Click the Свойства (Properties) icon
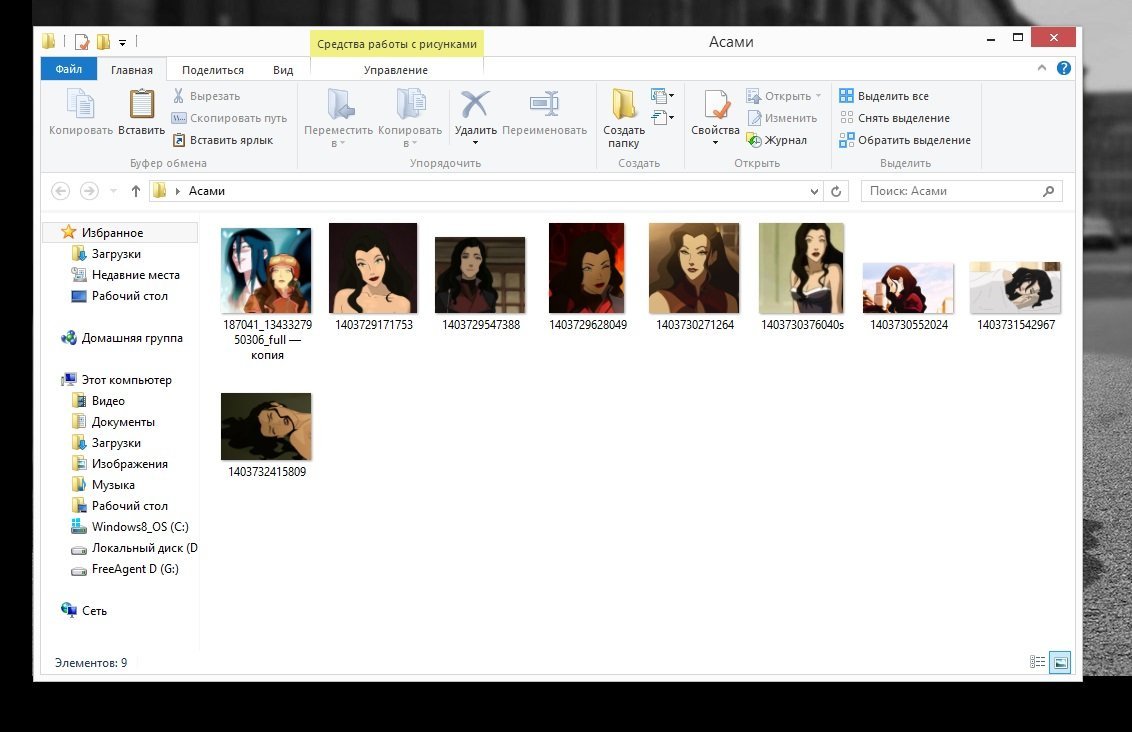This screenshot has height=732, width=1132. click(x=715, y=105)
